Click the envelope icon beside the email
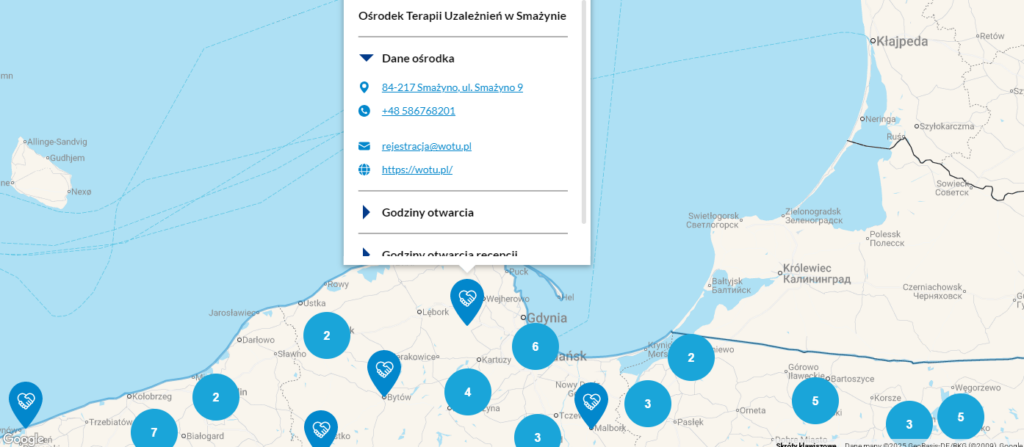1024x447 pixels. tap(364, 146)
